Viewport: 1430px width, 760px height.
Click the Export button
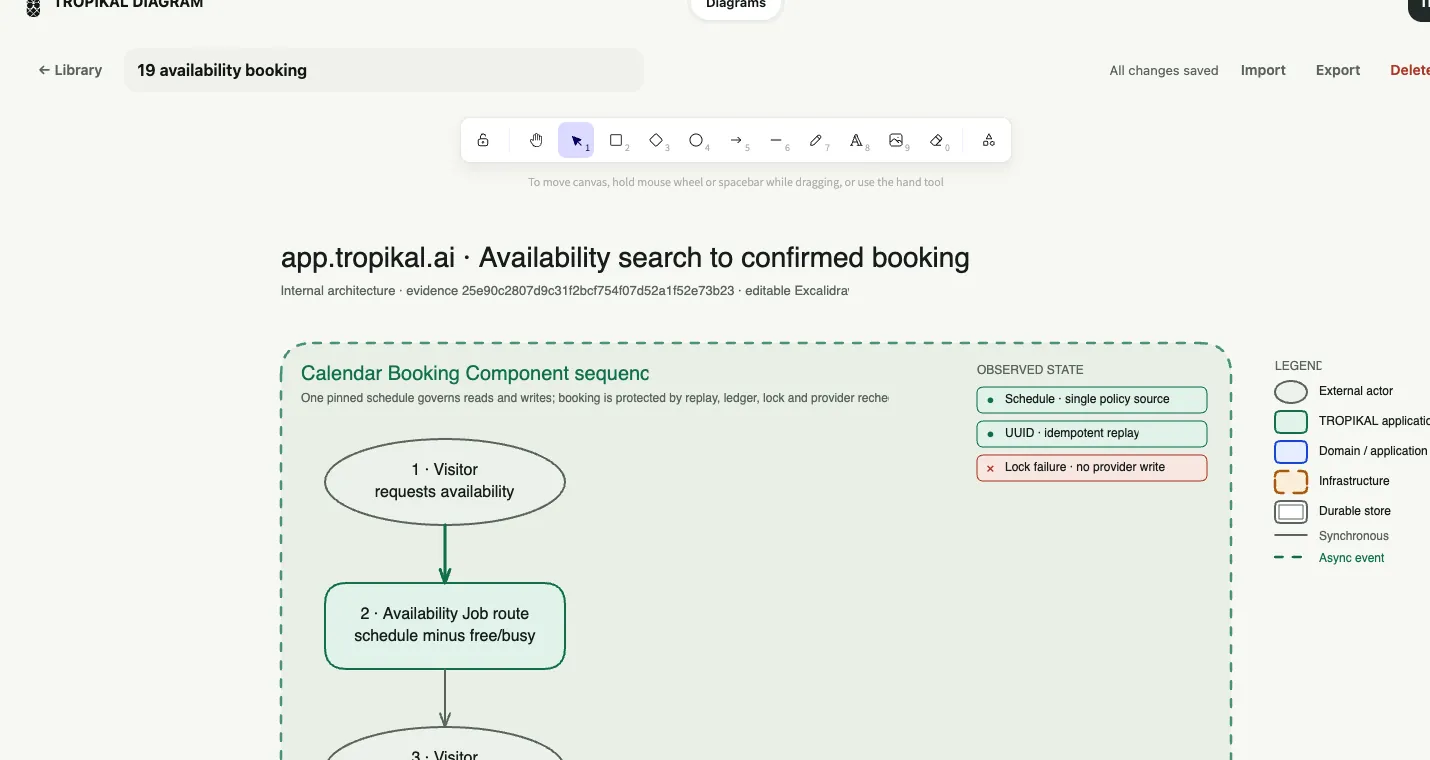coord(1338,70)
